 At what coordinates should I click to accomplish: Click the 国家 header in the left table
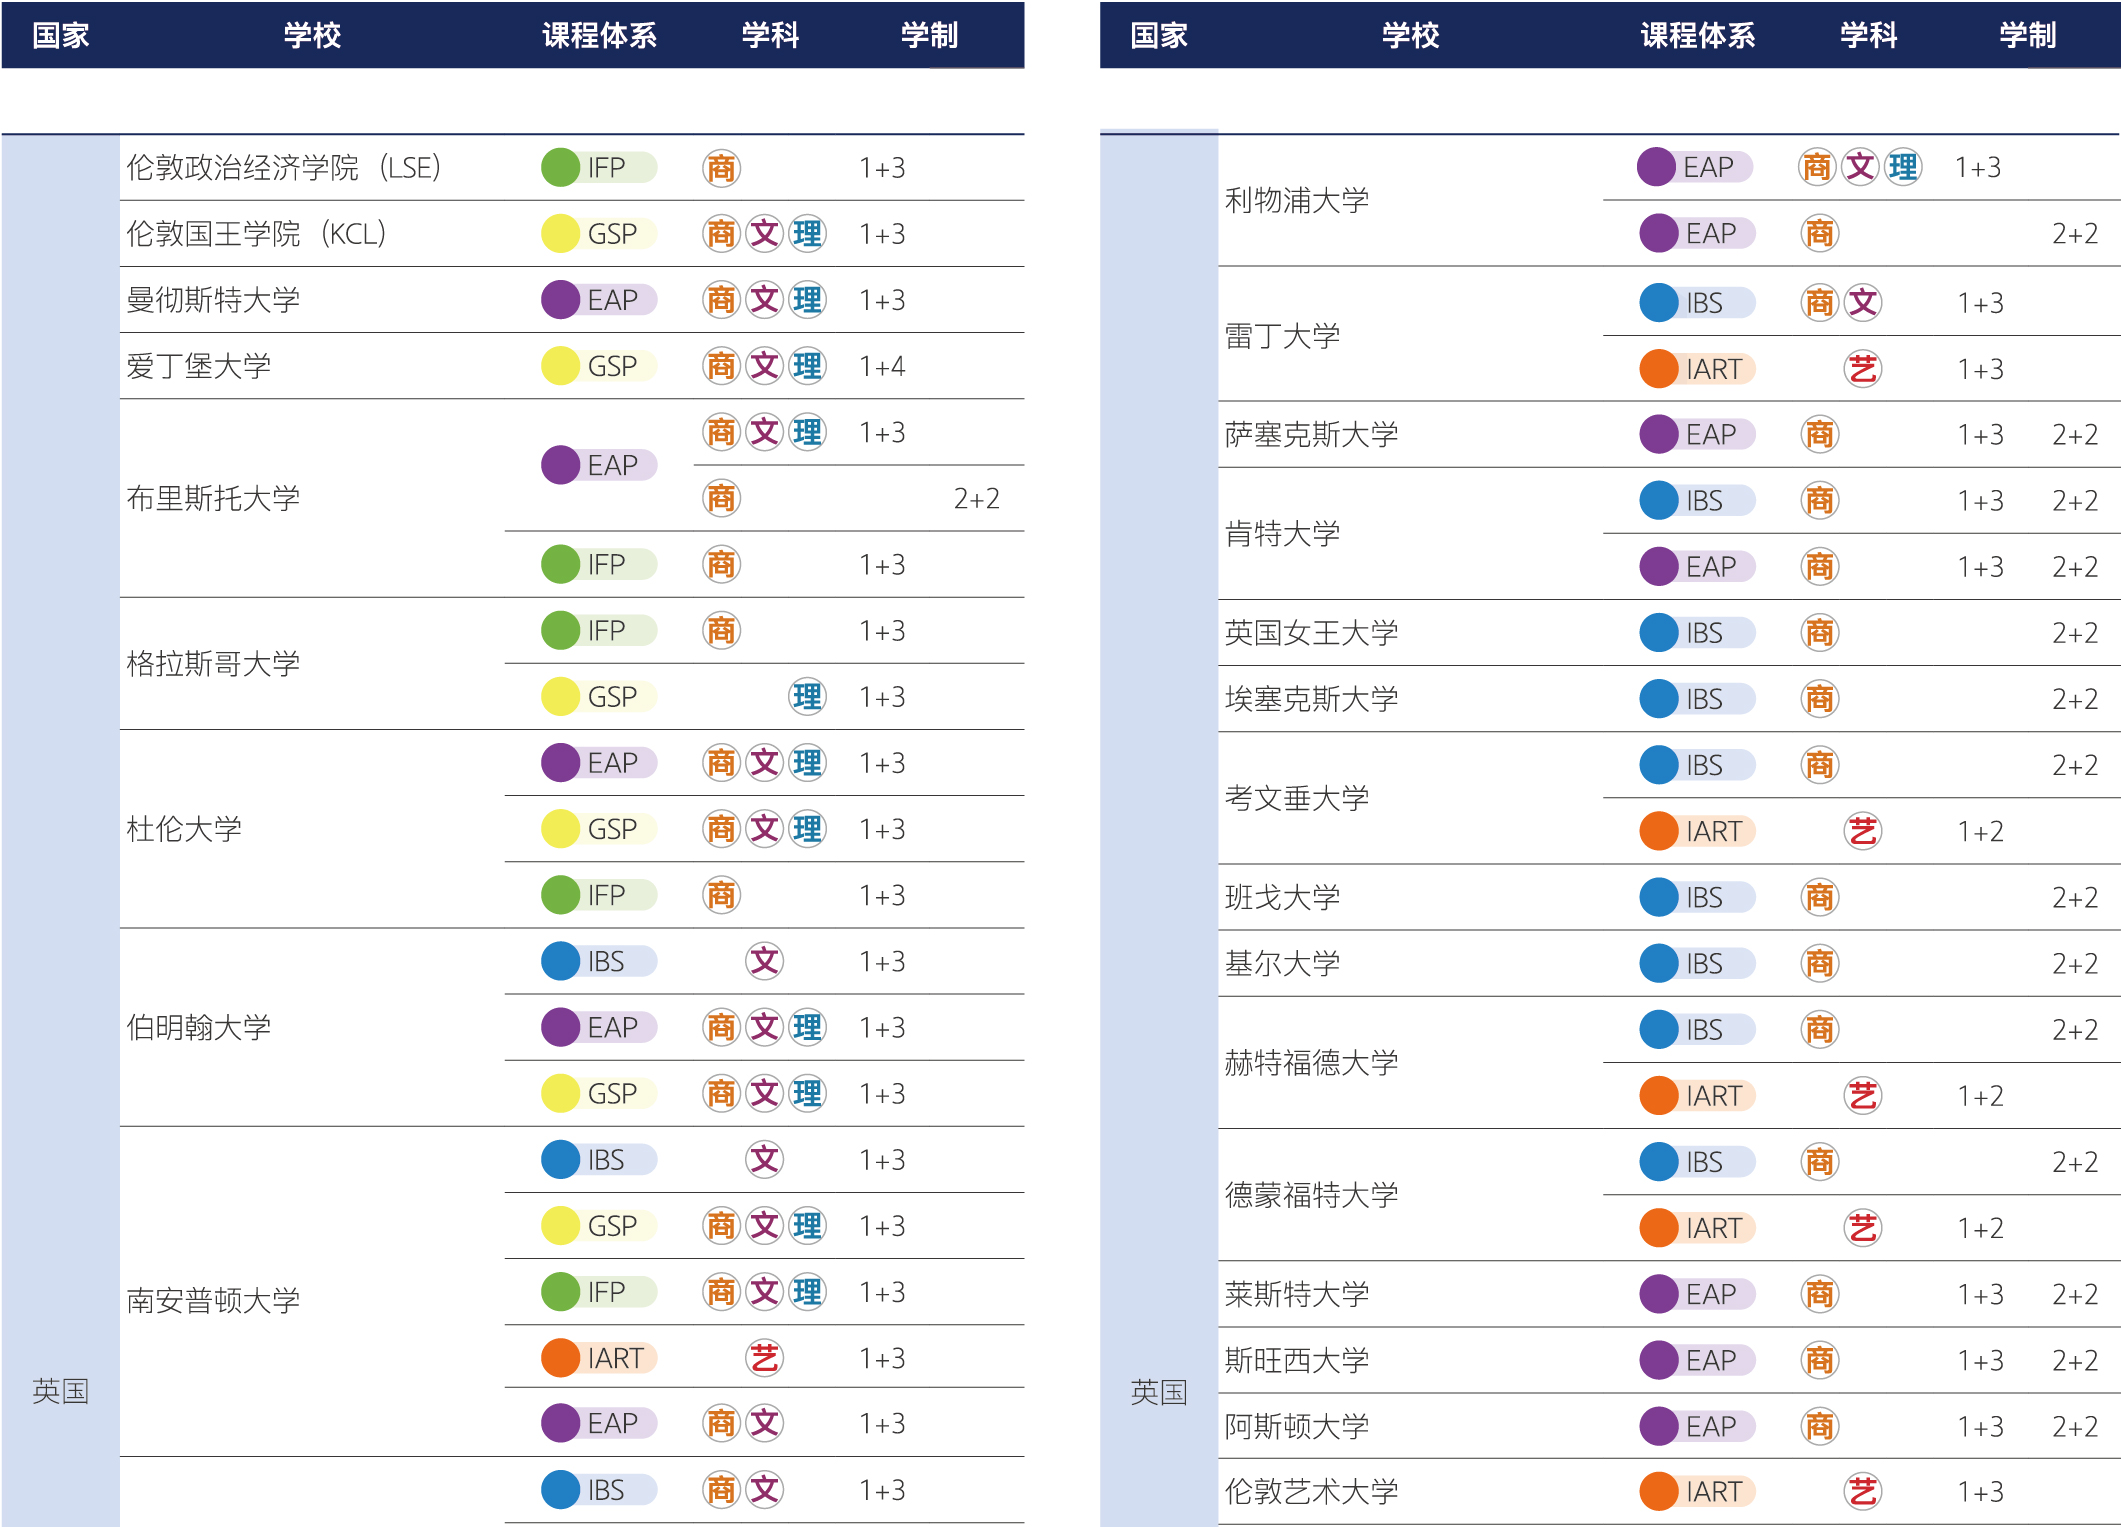(x=61, y=35)
